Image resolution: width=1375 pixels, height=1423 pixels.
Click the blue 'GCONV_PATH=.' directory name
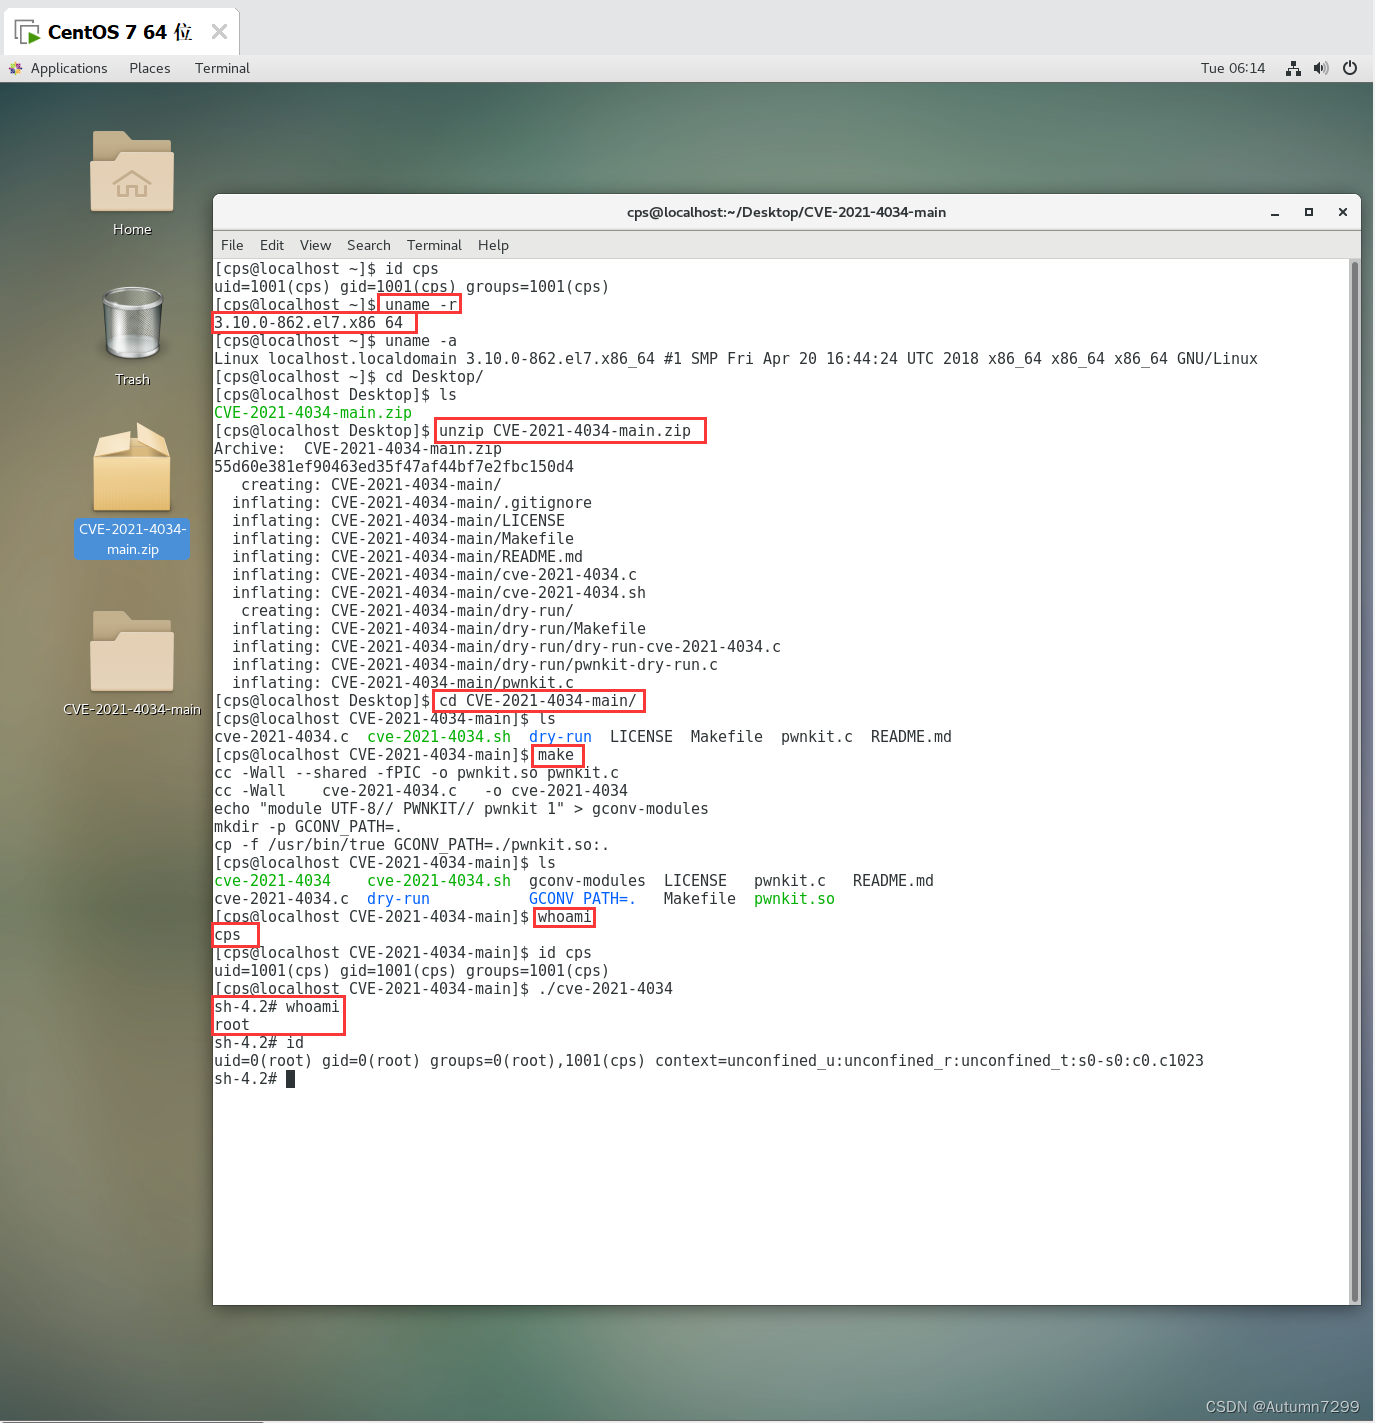tap(582, 899)
